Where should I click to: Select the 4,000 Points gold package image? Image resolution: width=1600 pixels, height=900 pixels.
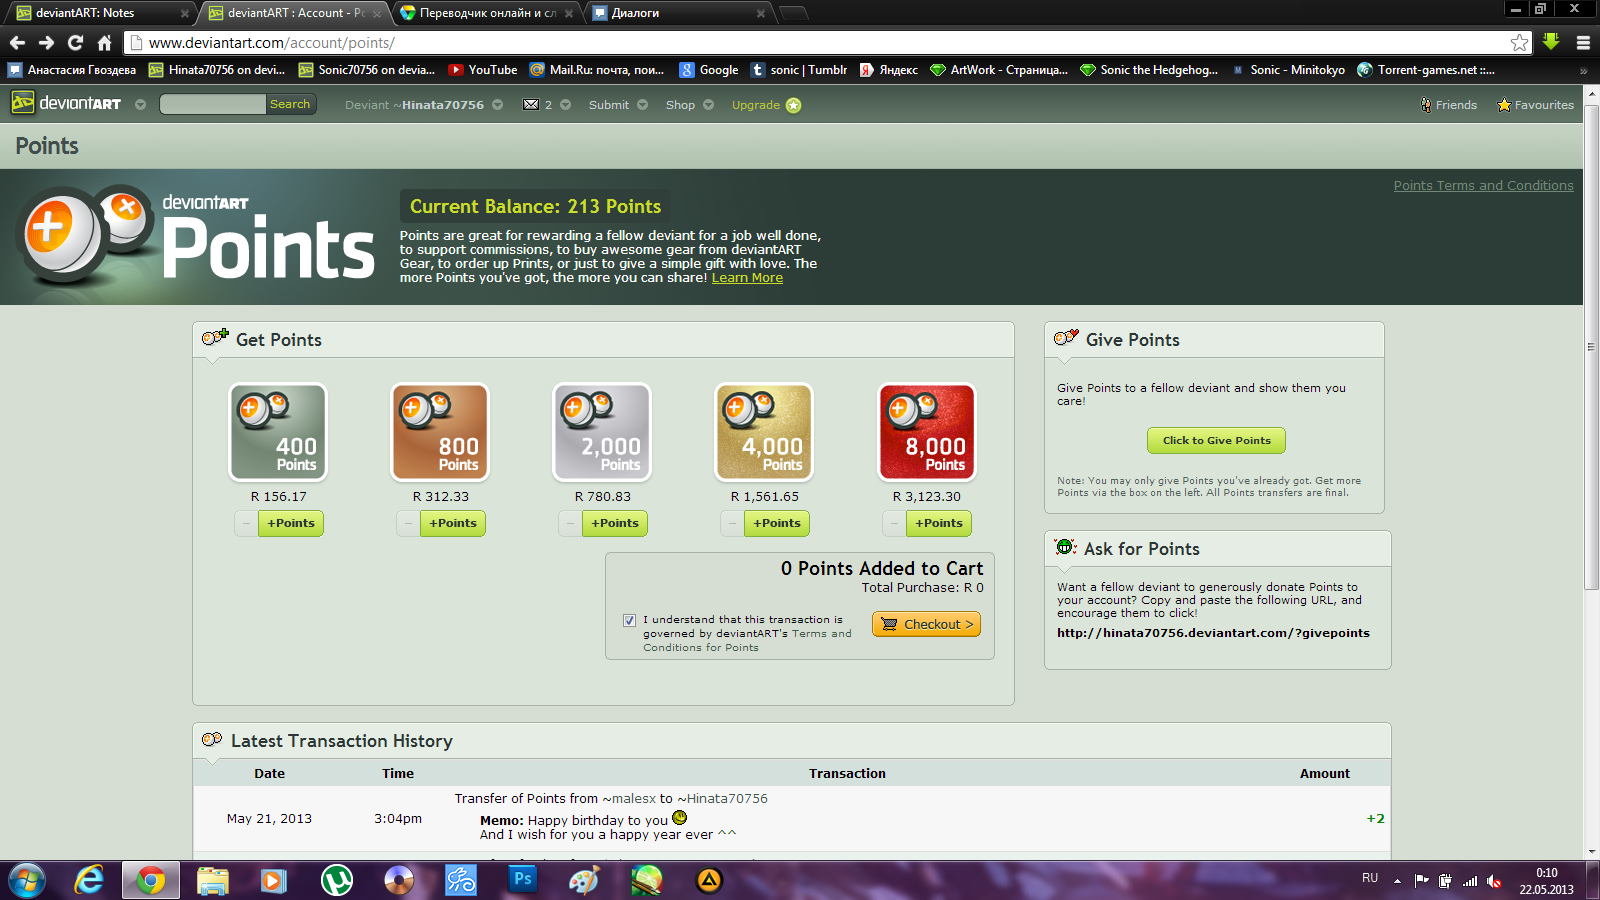[x=764, y=432]
